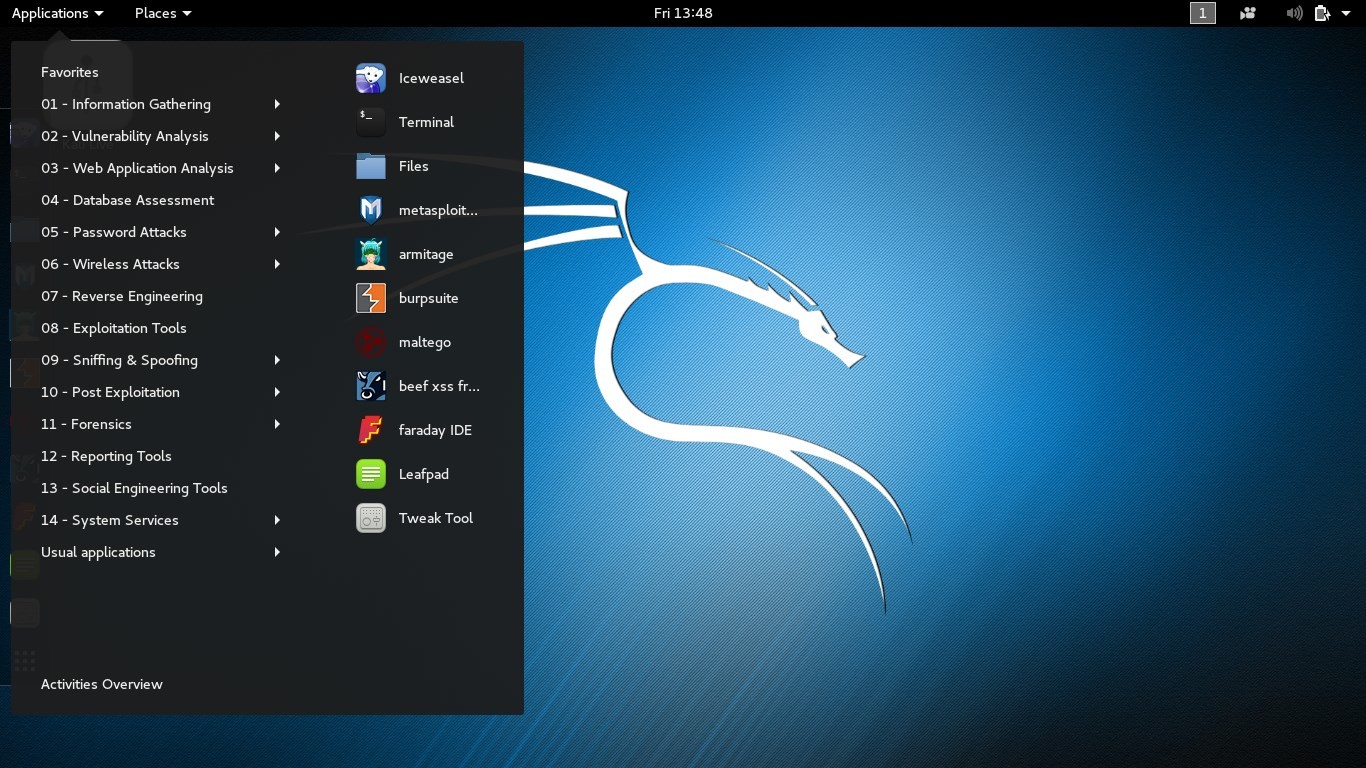This screenshot has height=768, width=1366.
Task: Expand the 05 - Password Attacks submenu
Action: coord(113,232)
